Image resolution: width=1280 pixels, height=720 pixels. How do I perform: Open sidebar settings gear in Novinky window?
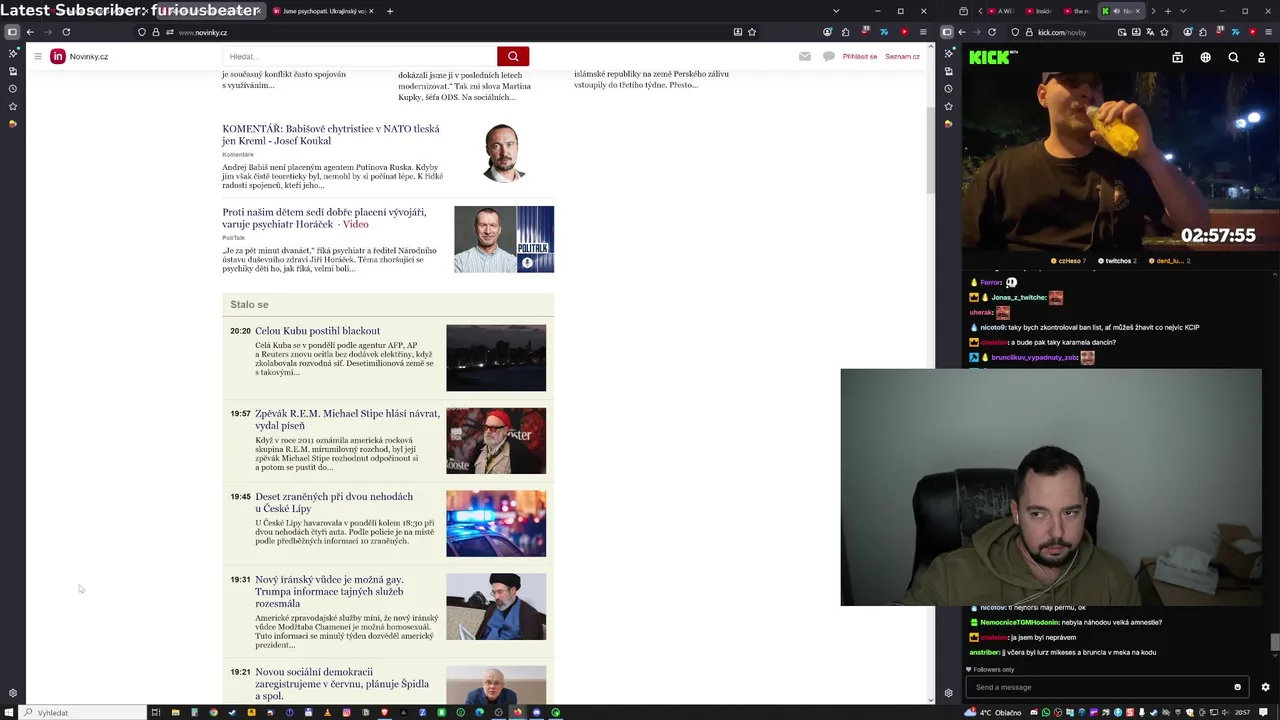(x=12, y=693)
